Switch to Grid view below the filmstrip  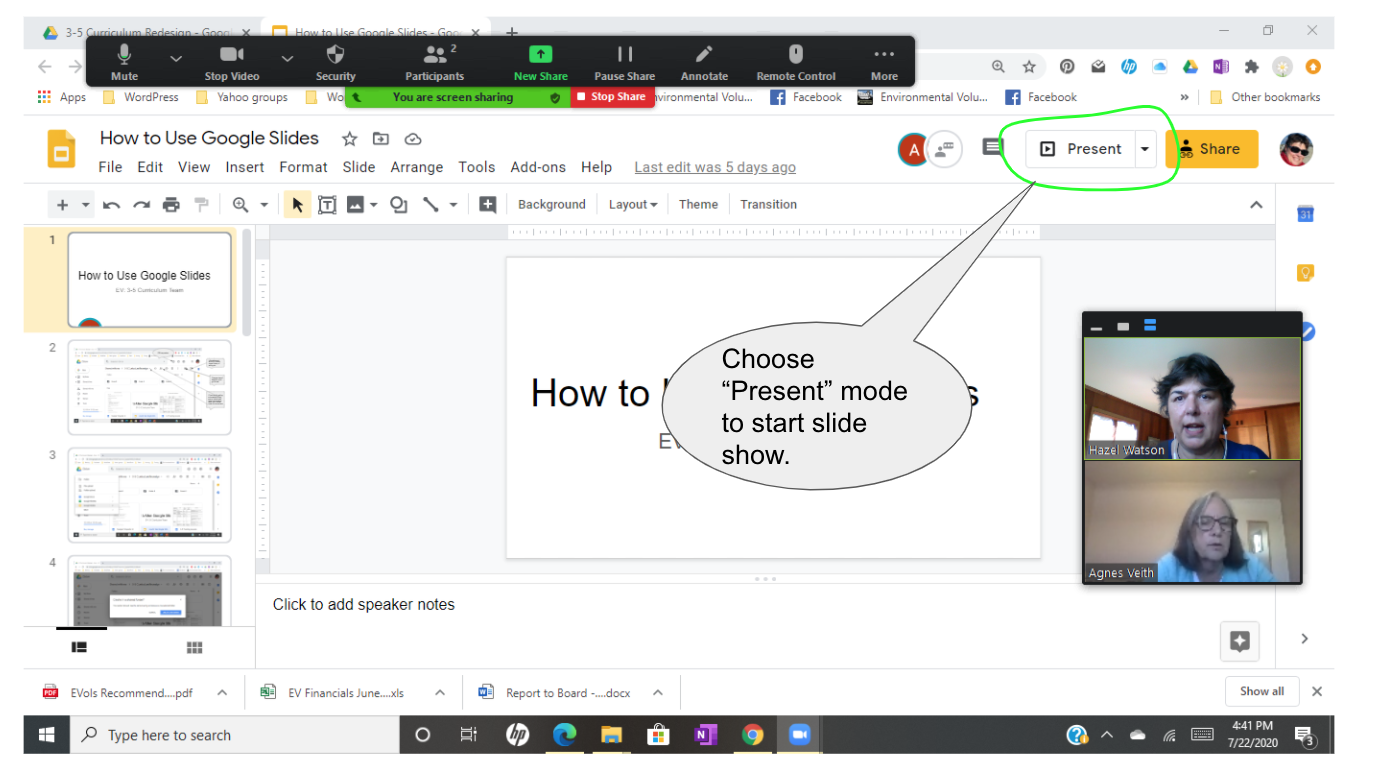coord(194,648)
